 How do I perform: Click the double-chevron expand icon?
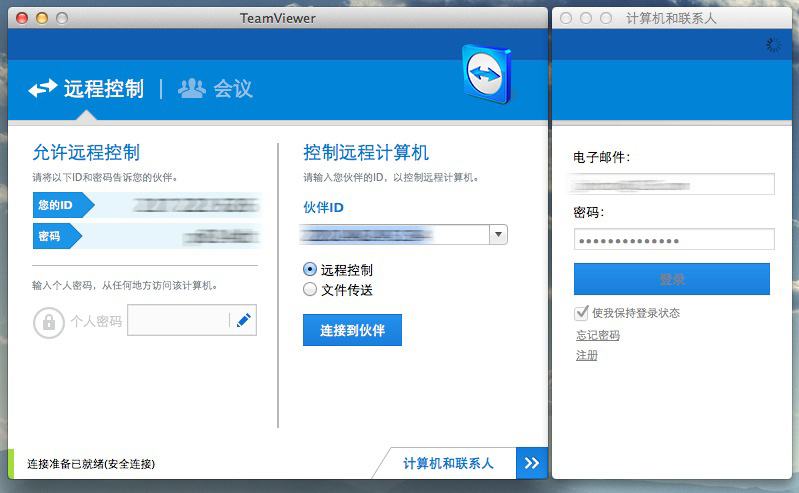coord(532,463)
